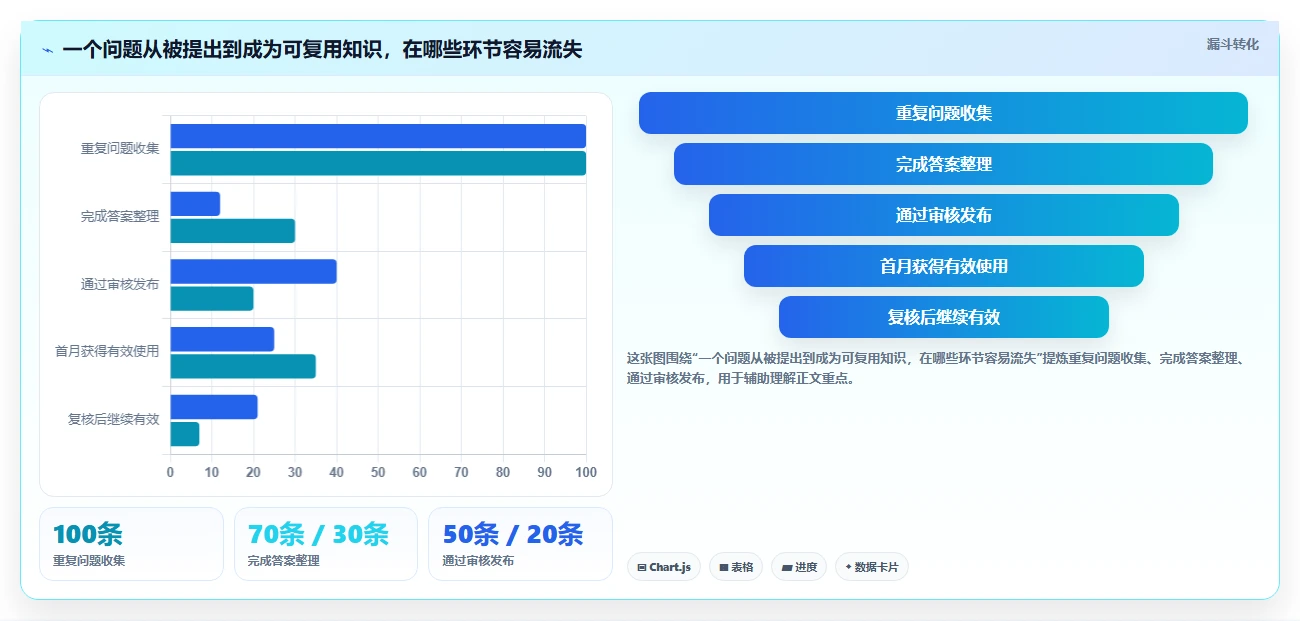Click the teal bar for 复核后继续有效
The image size is (1300, 621).
[185, 434]
